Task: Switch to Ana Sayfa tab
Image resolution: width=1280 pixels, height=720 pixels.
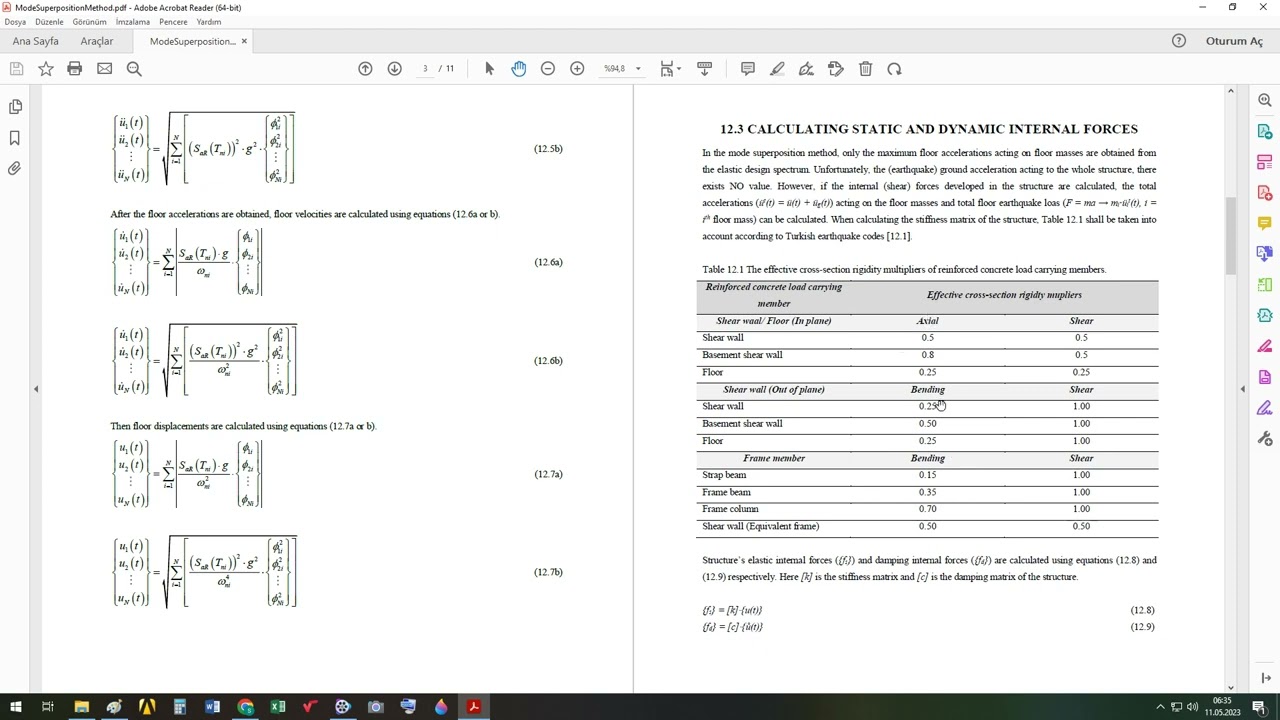Action: click(36, 41)
